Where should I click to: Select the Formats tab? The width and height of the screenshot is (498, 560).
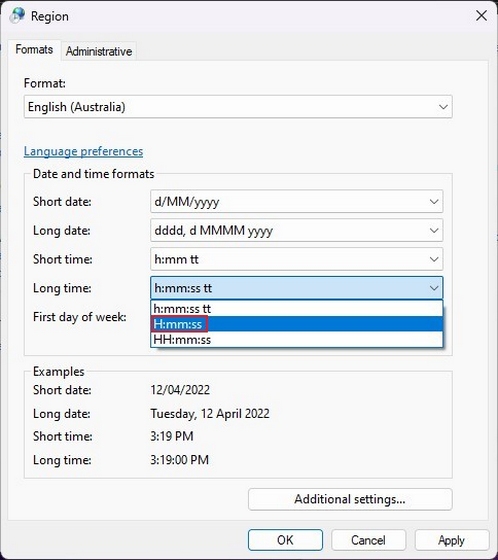tap(34, 49)
